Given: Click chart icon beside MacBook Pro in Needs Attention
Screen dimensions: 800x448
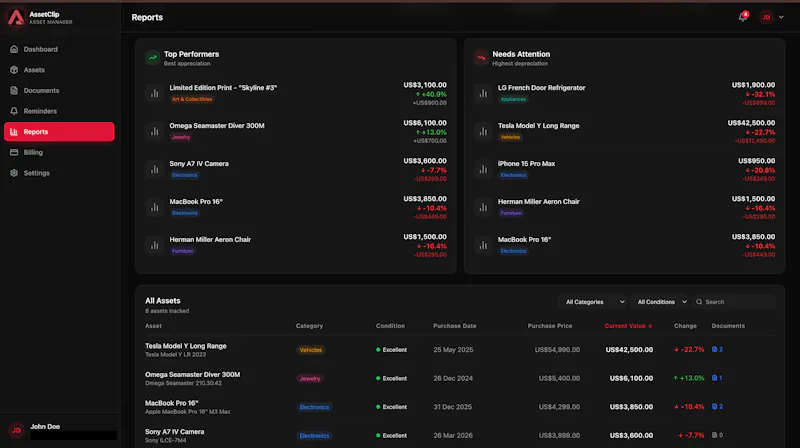Looking at the screenshot, I should [483, 245].
